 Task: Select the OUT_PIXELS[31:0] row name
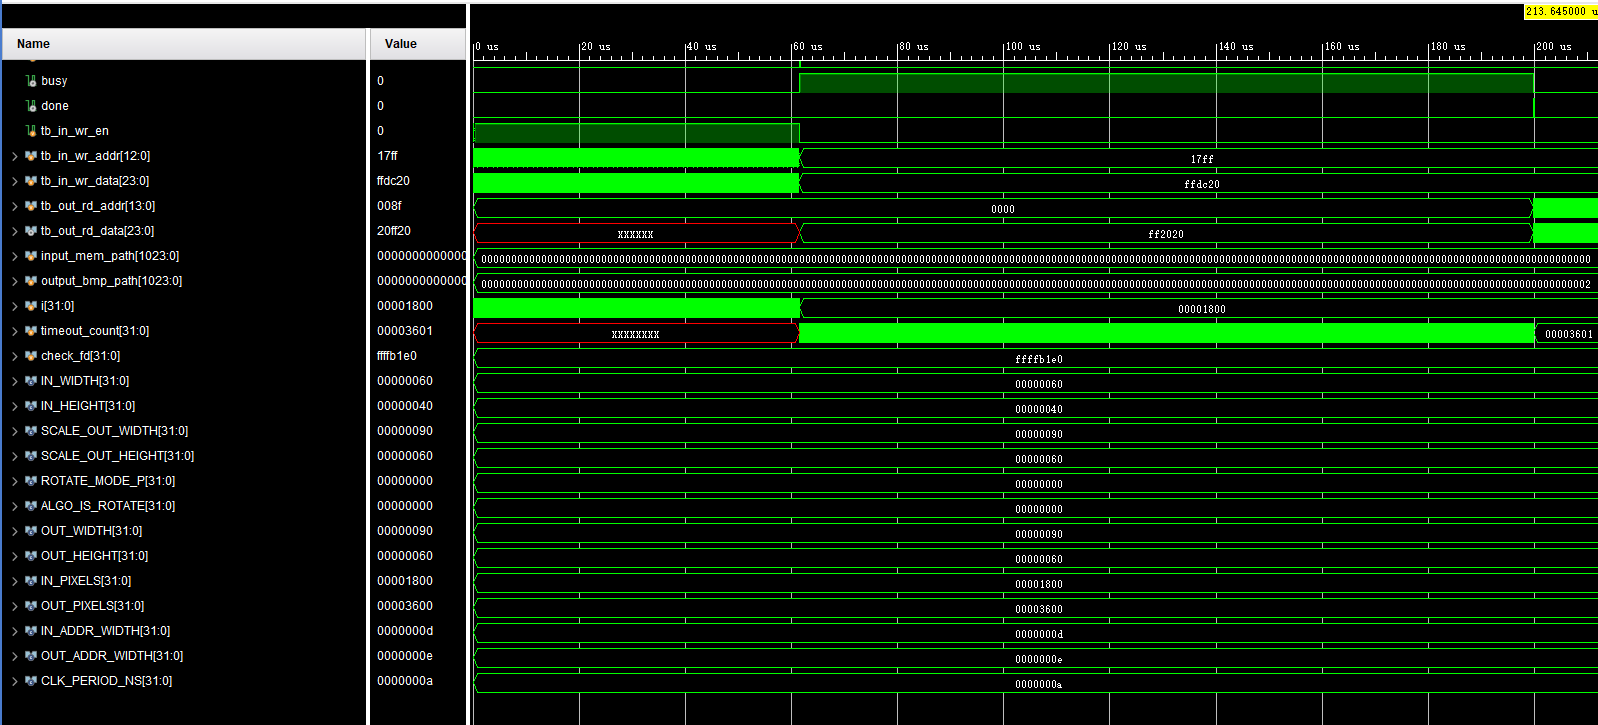pos(92,606)
